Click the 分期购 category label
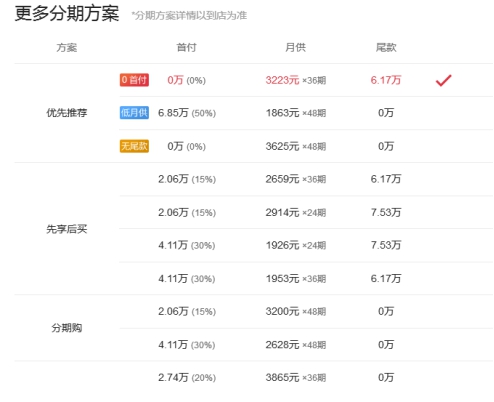Viewport: 494px width, 402px height. click(67, 328)
